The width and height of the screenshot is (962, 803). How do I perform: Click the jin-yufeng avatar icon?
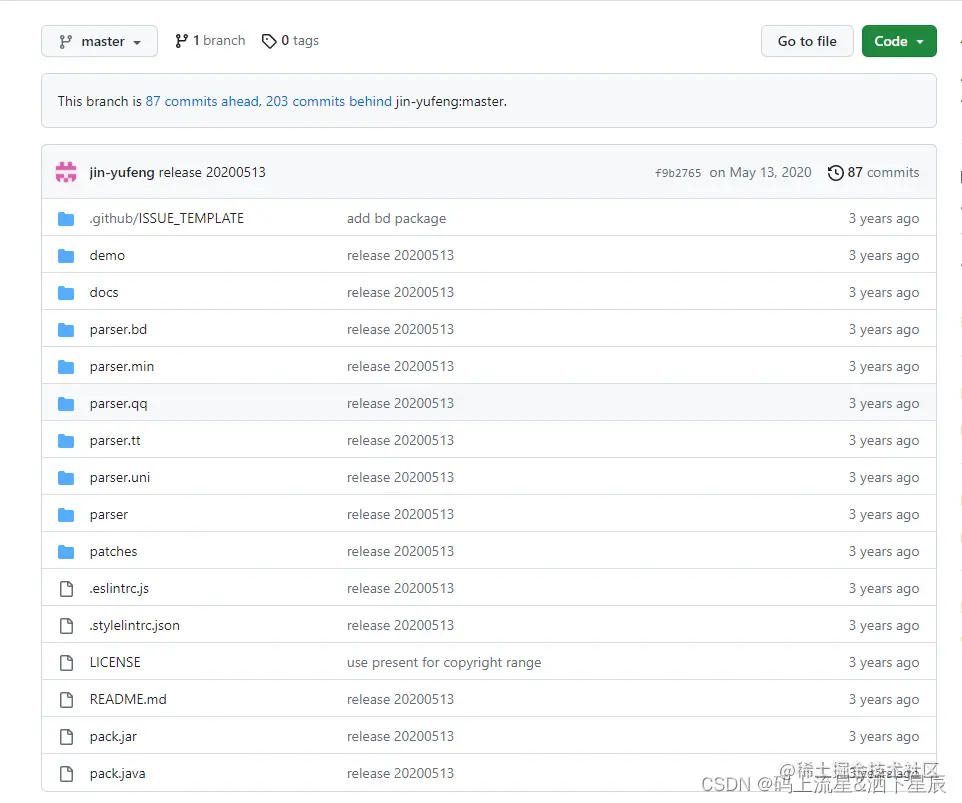click(66, 172)
